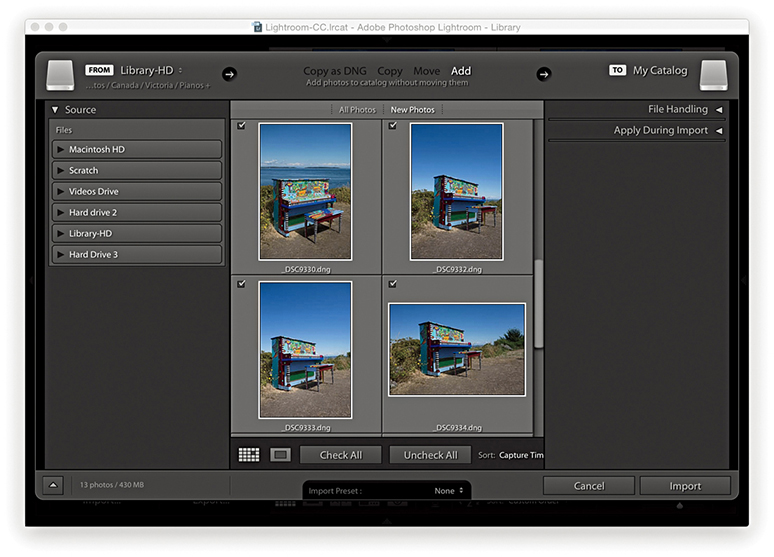Select the Copy as DNG option
This screenshot has height=557, width=774.
335,71
